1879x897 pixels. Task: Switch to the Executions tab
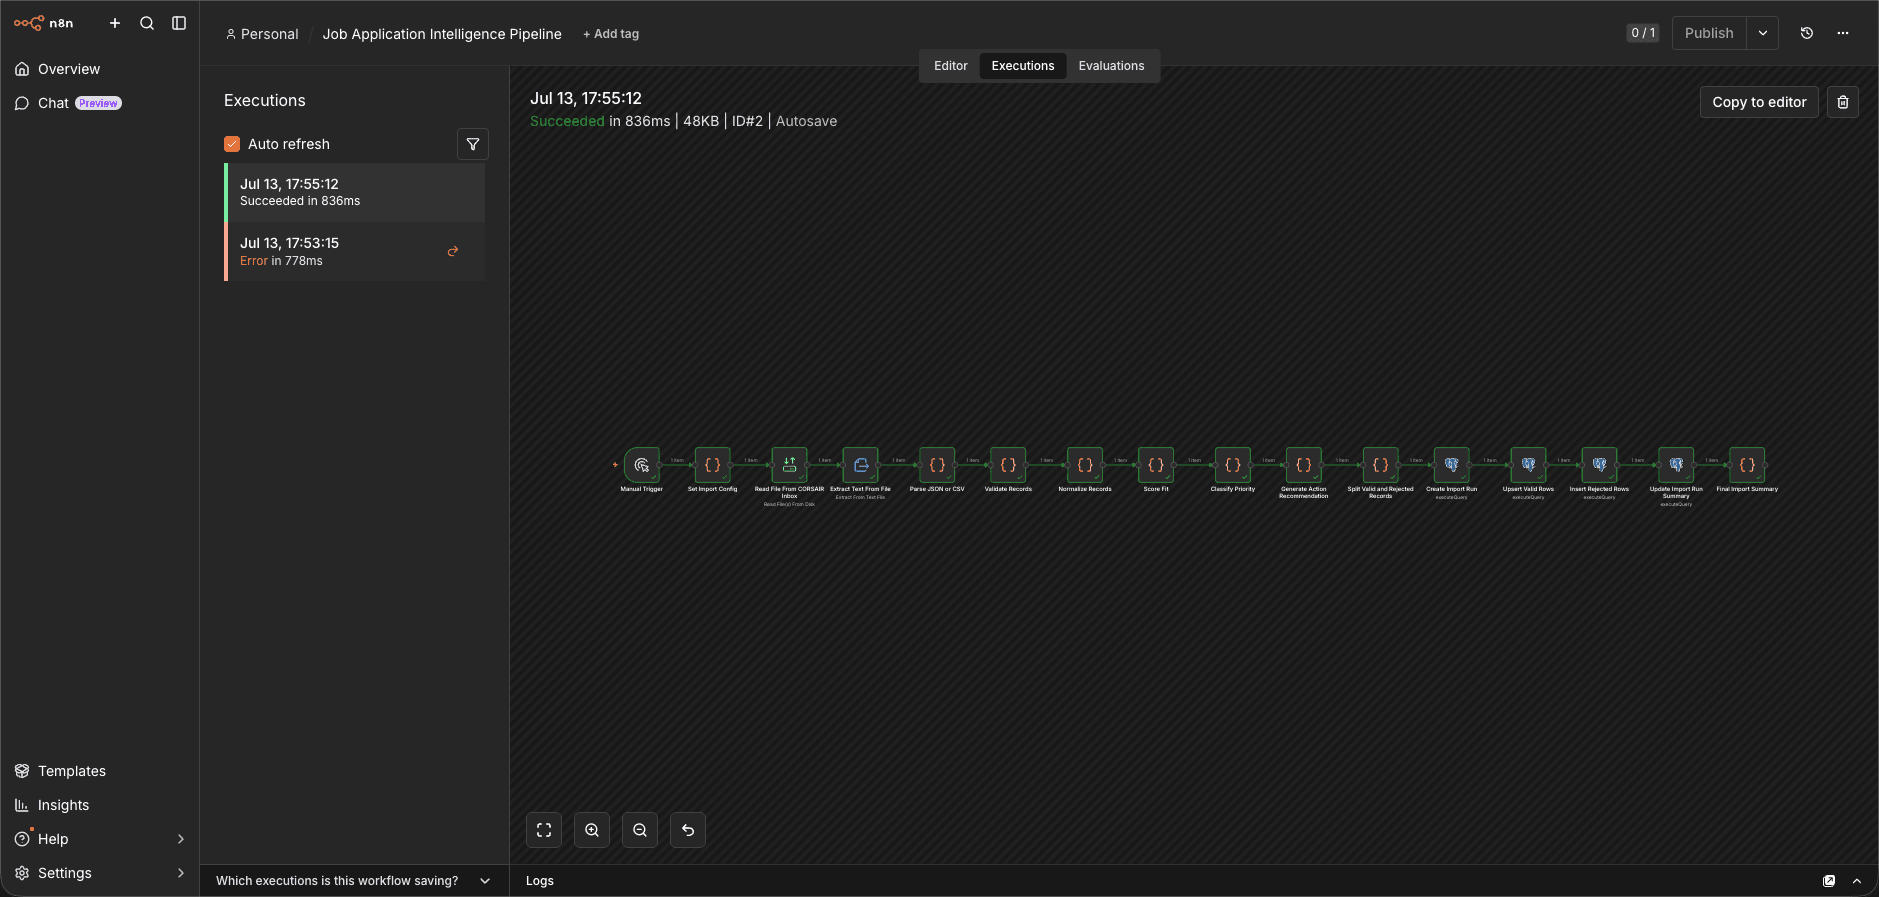1023,66
